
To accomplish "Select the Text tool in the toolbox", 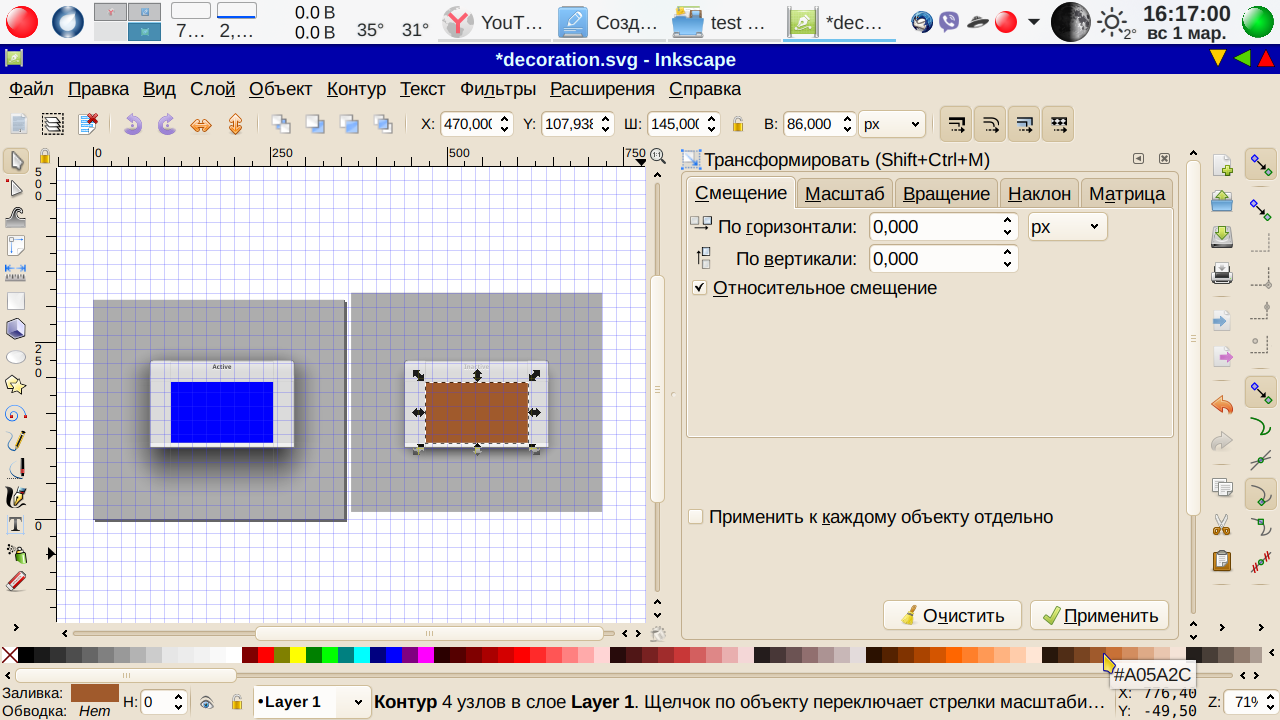I will click(15, 525).
